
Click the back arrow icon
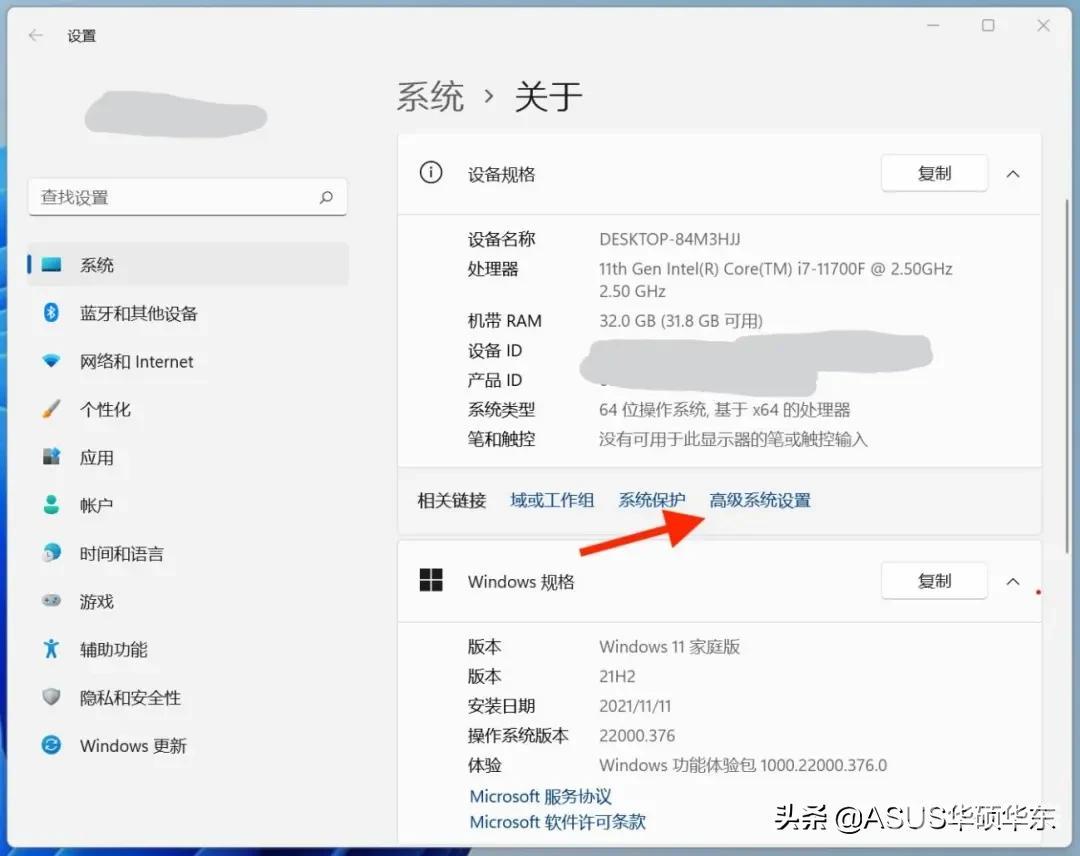[36, 35]
